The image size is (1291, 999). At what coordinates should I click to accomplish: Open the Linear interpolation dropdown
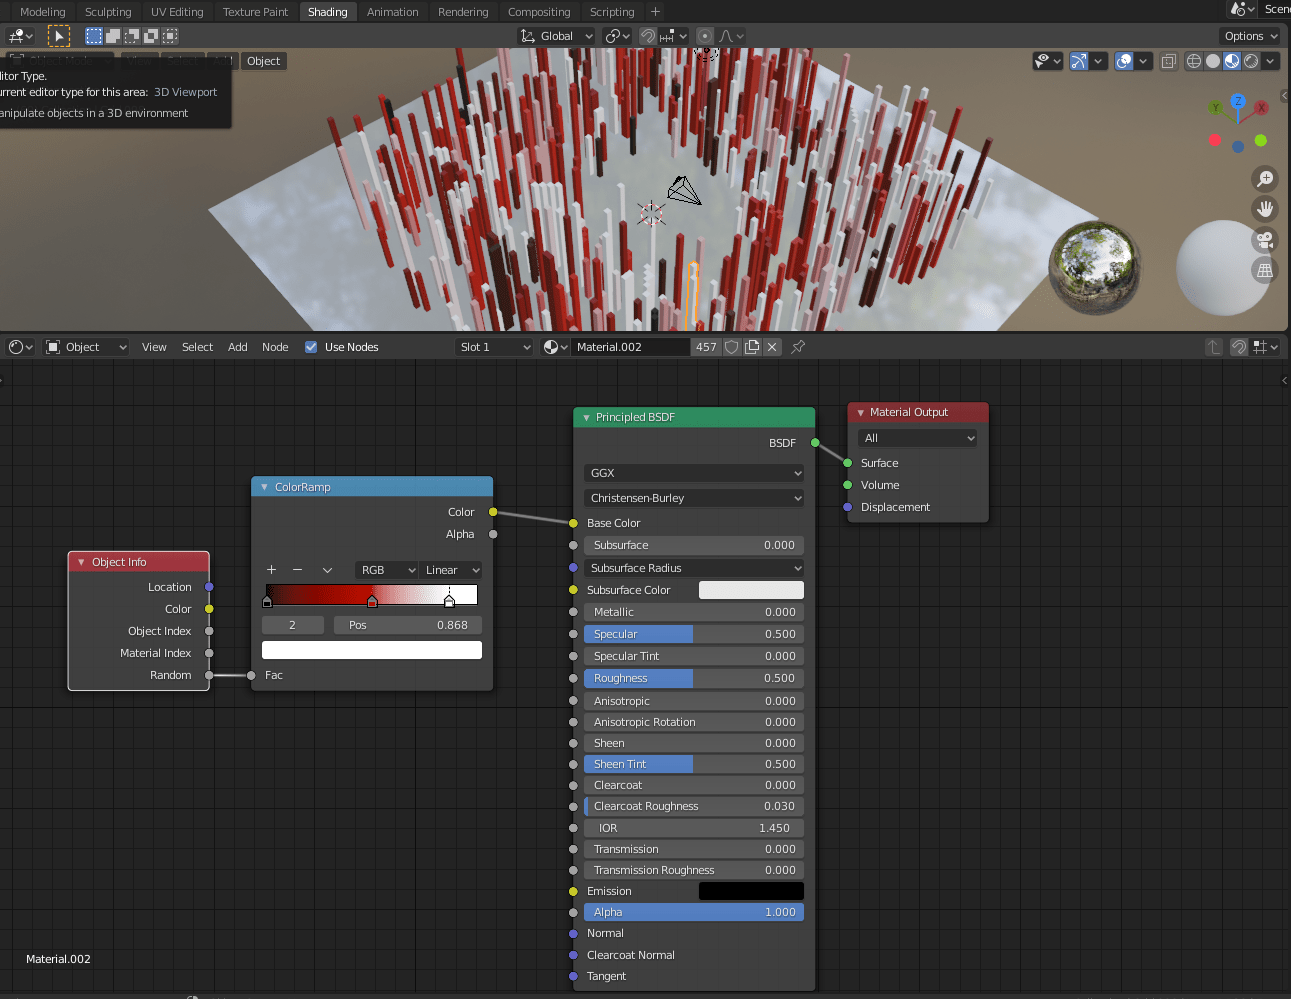click(x=452, y=570)
